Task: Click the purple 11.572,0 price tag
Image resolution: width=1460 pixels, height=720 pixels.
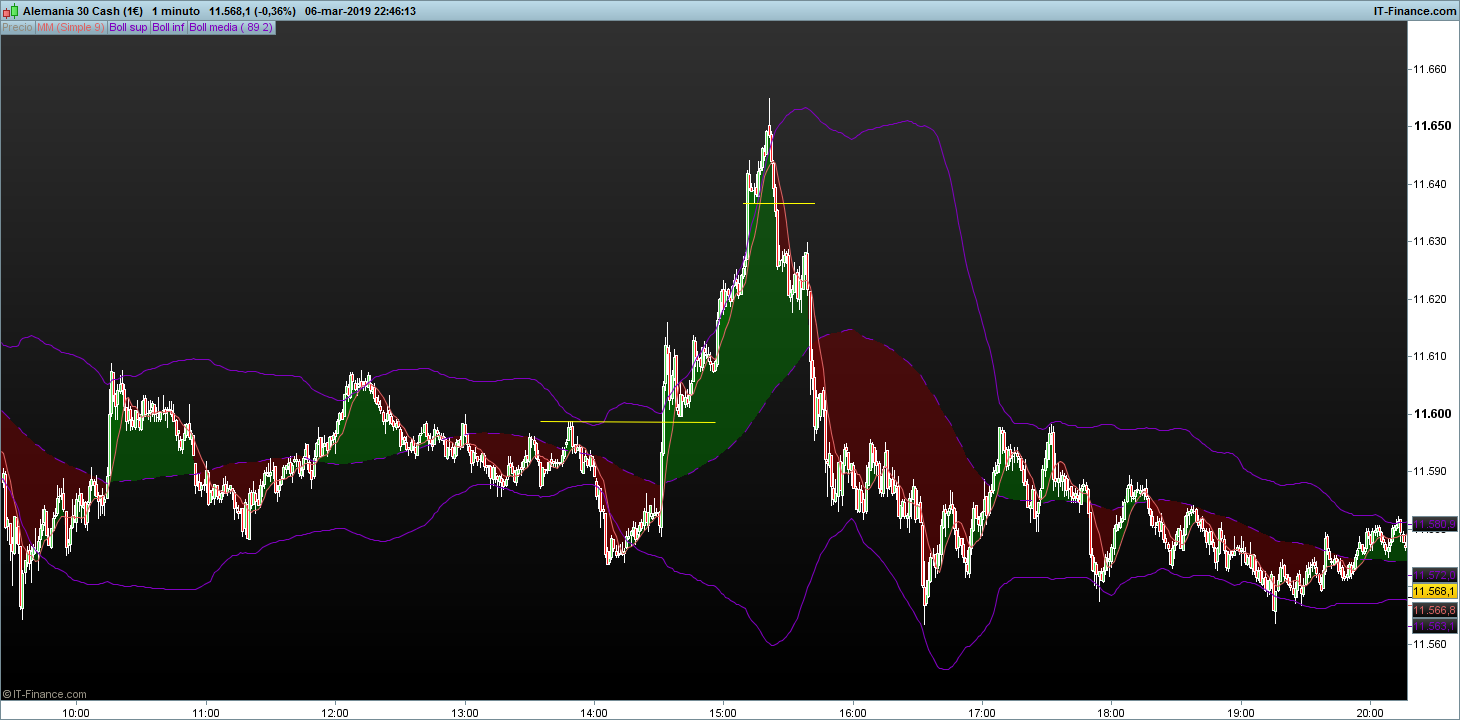Action: [x=1435, y=575]
